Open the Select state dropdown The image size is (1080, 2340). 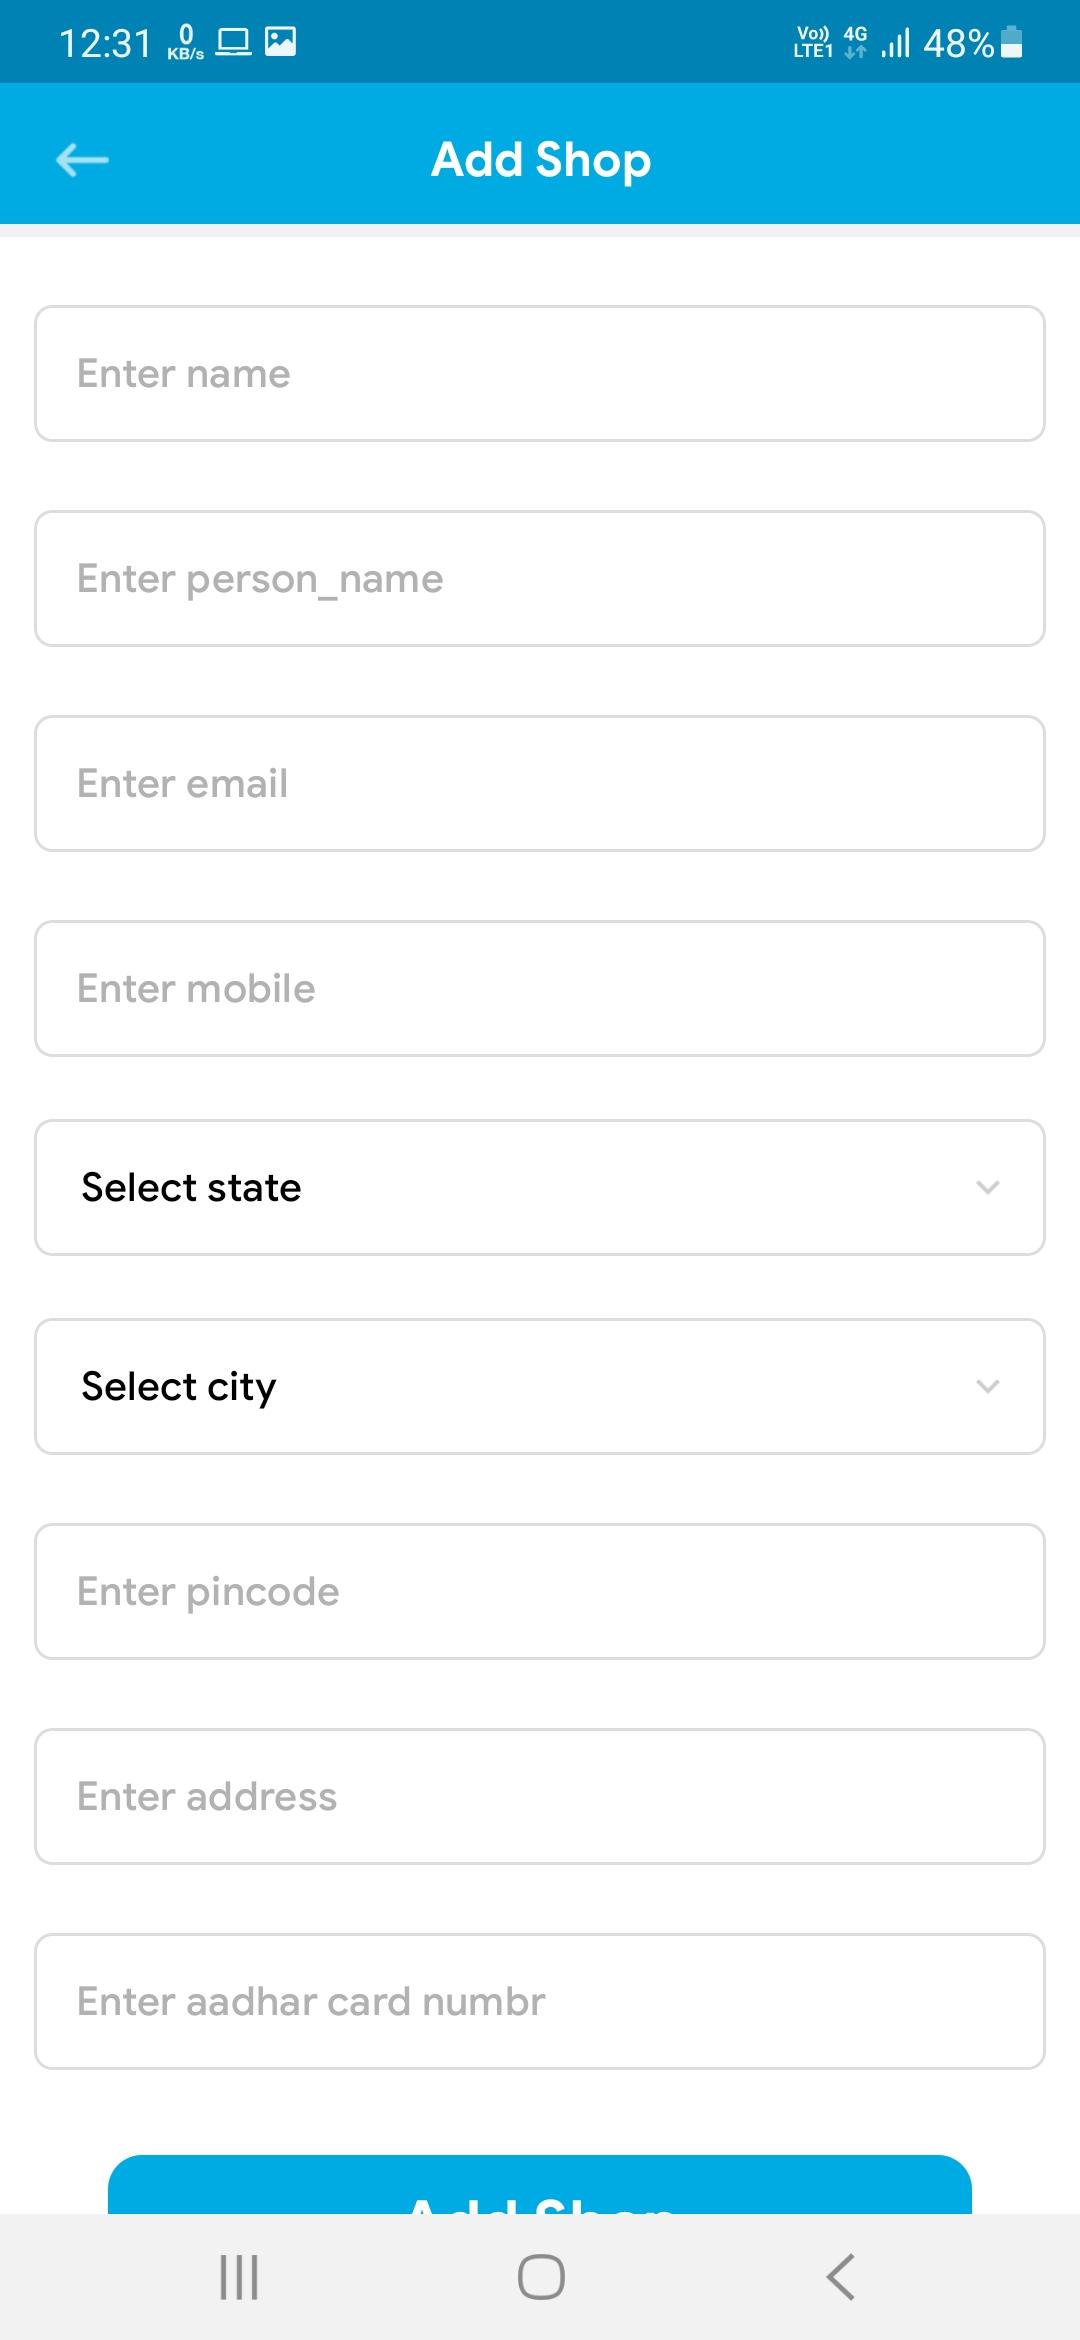tap(540, 1187)
